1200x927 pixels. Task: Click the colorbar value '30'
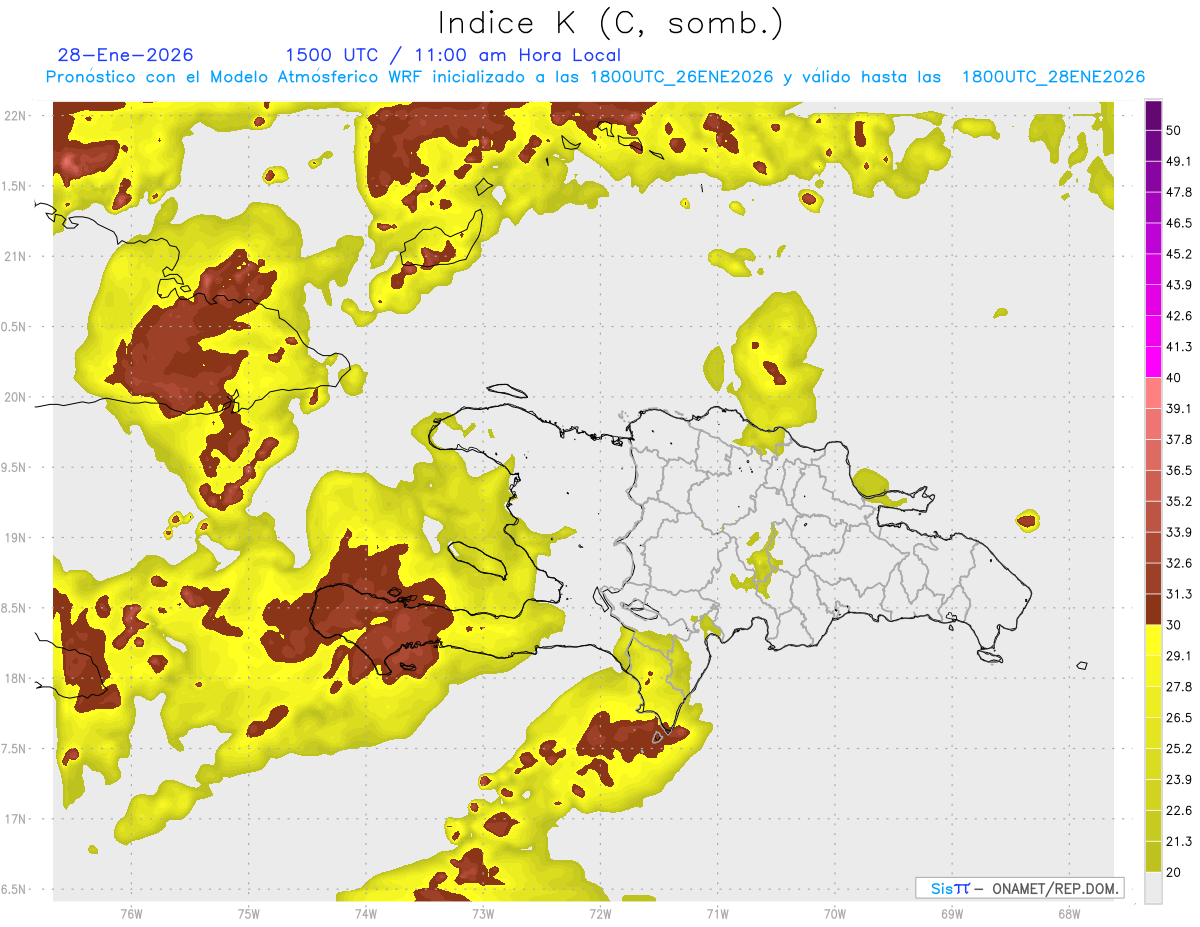tap(1174, 625)
